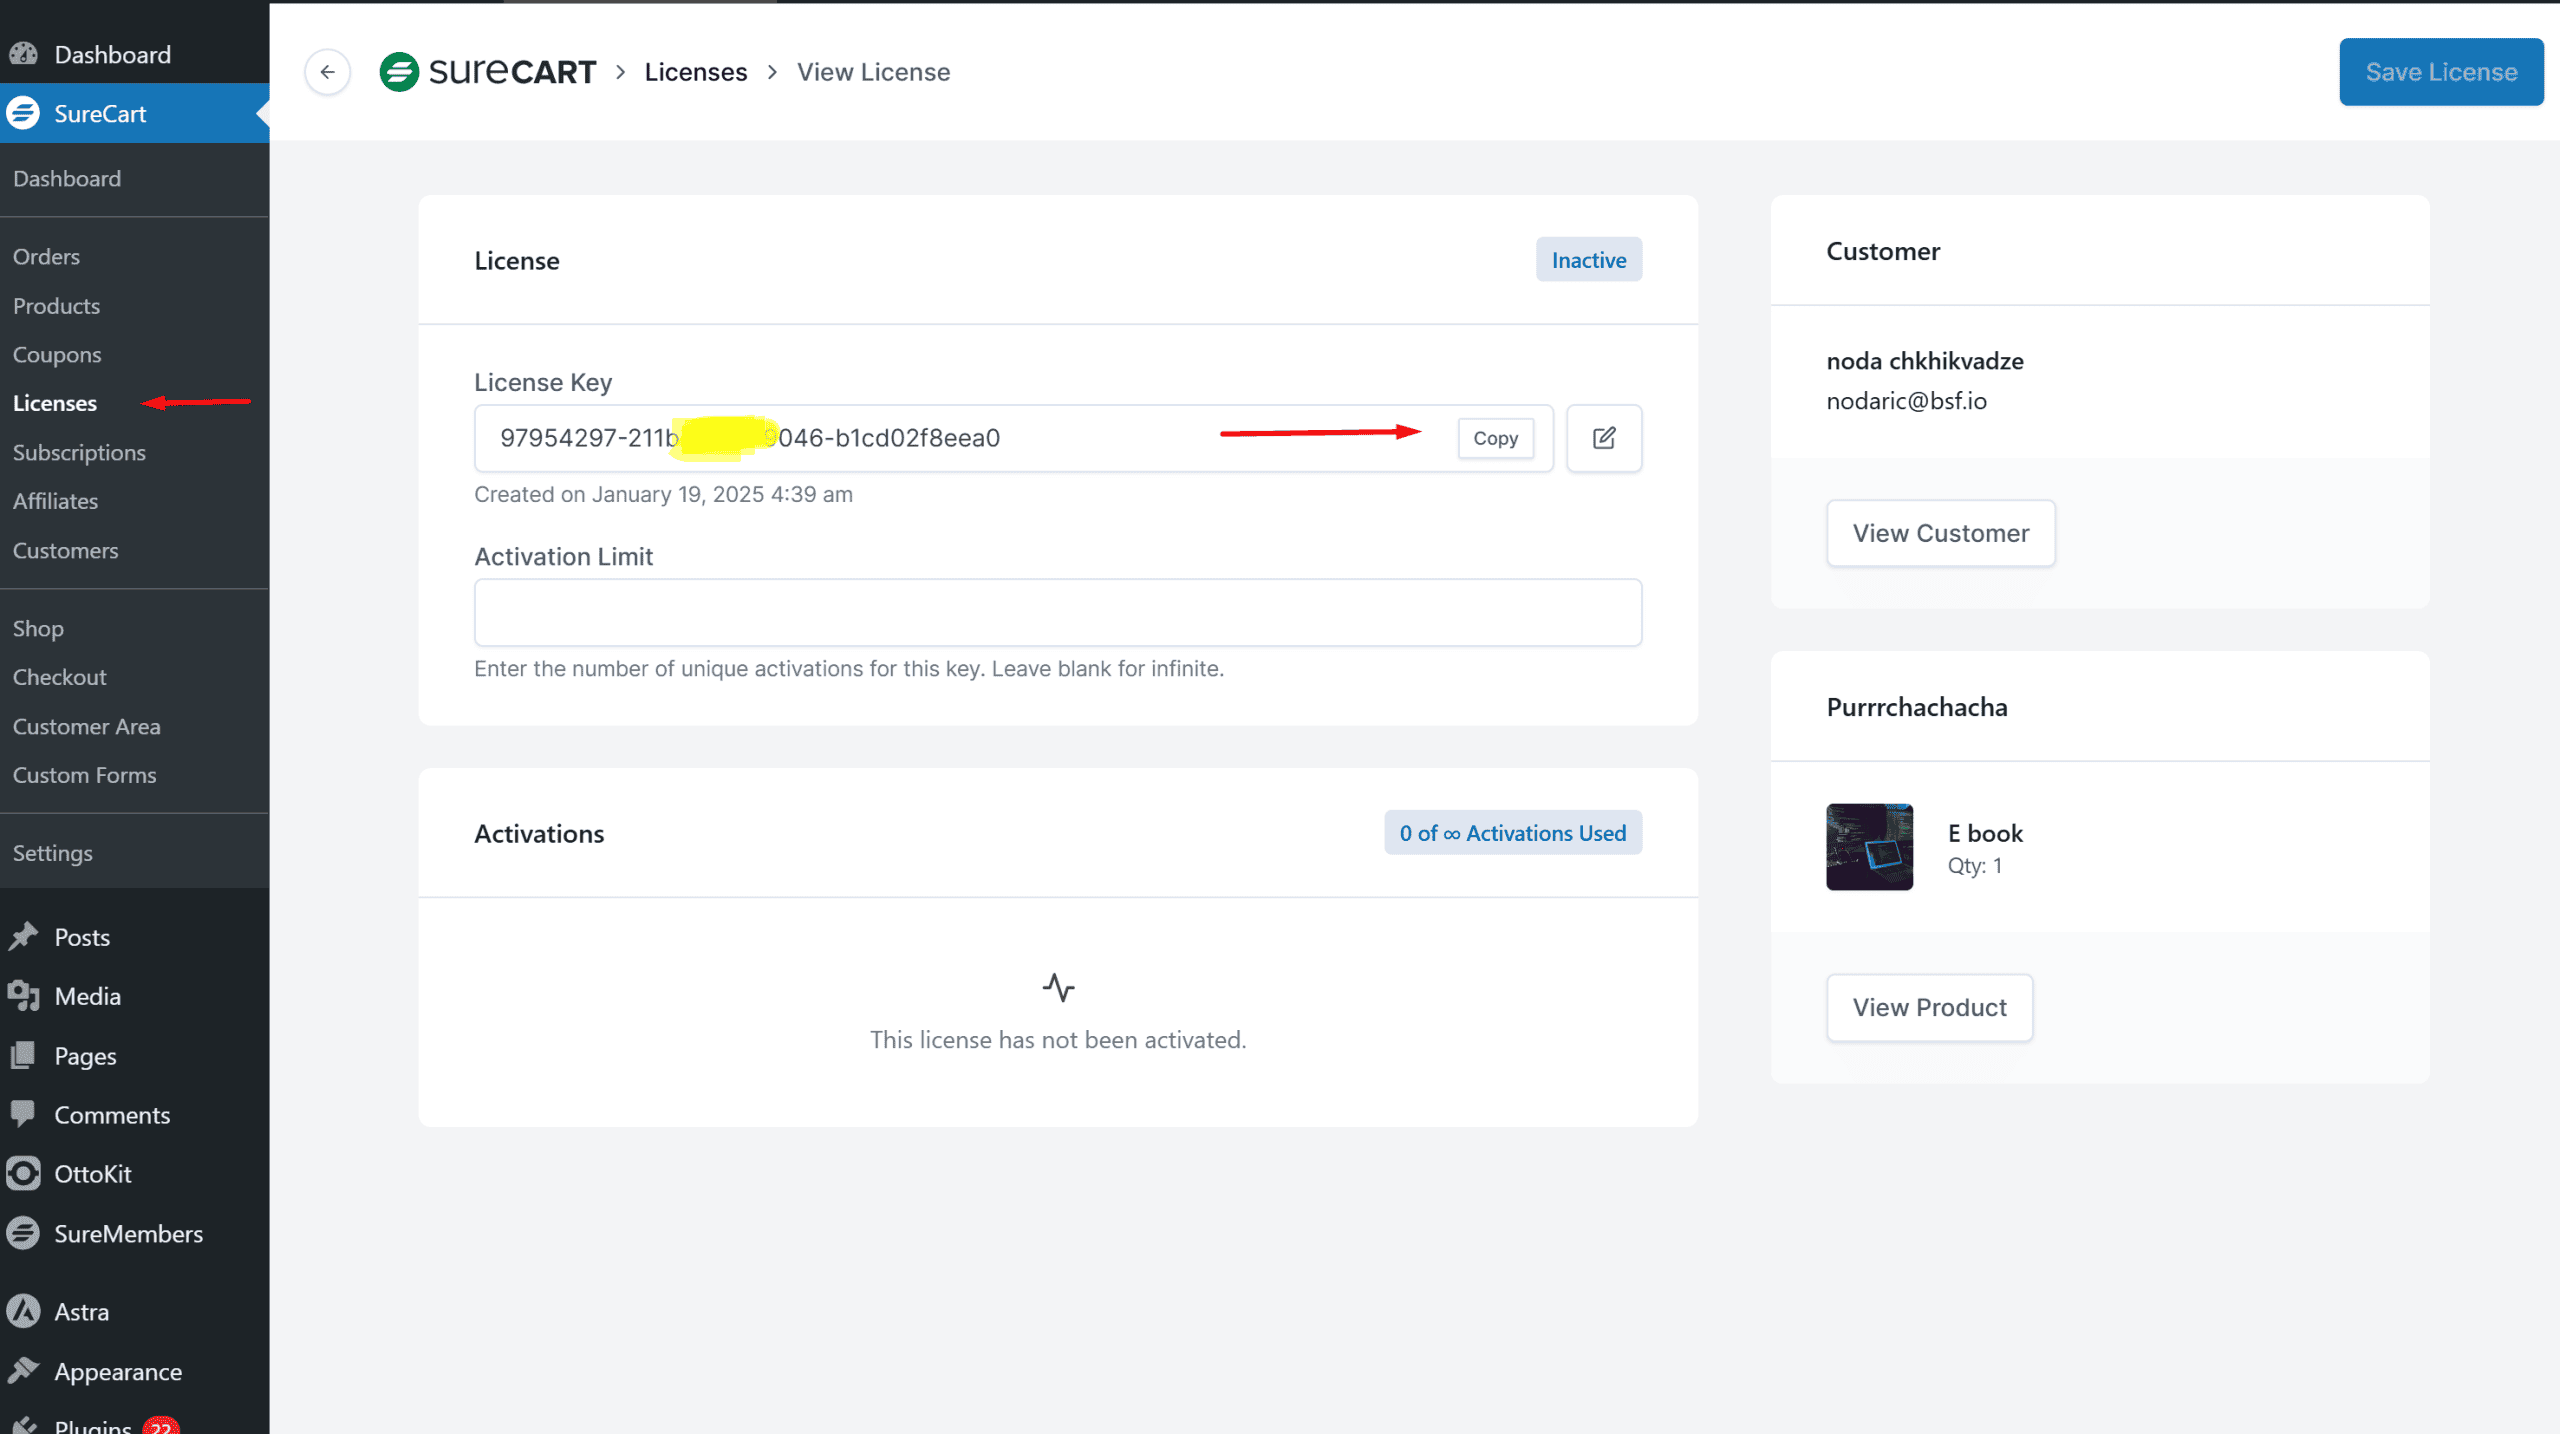Viewport: 2560px width, 1434px height.
Task: Click the View Product button
Action: click(1929, 1007)
